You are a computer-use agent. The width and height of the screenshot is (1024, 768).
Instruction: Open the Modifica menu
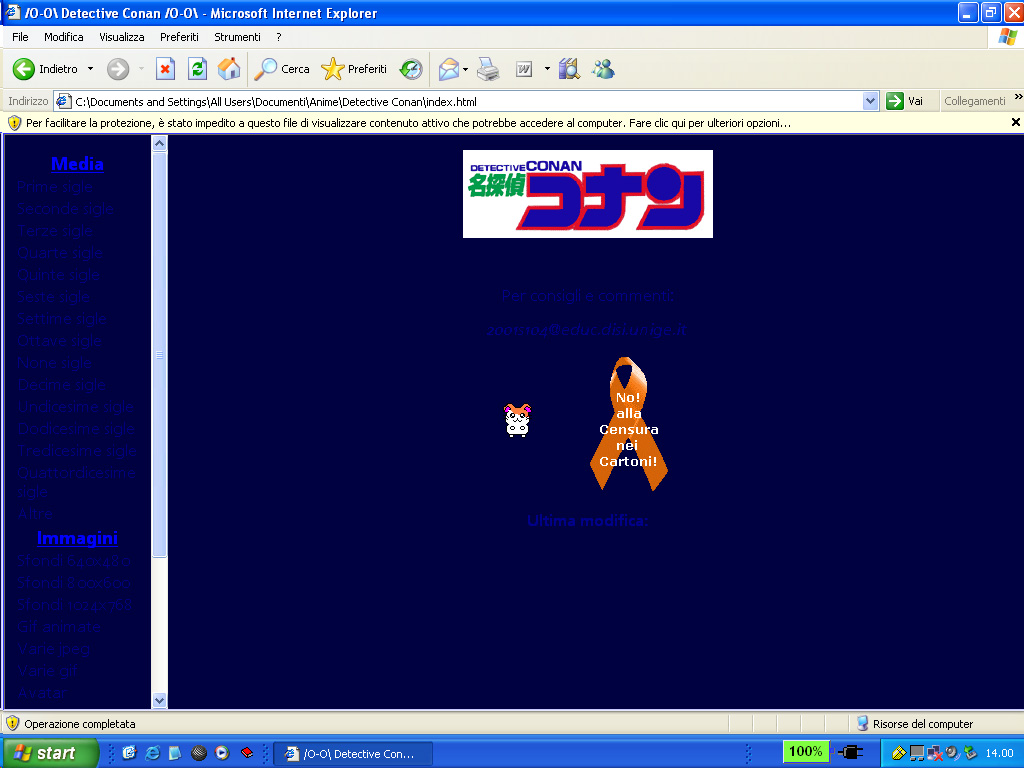63,37
